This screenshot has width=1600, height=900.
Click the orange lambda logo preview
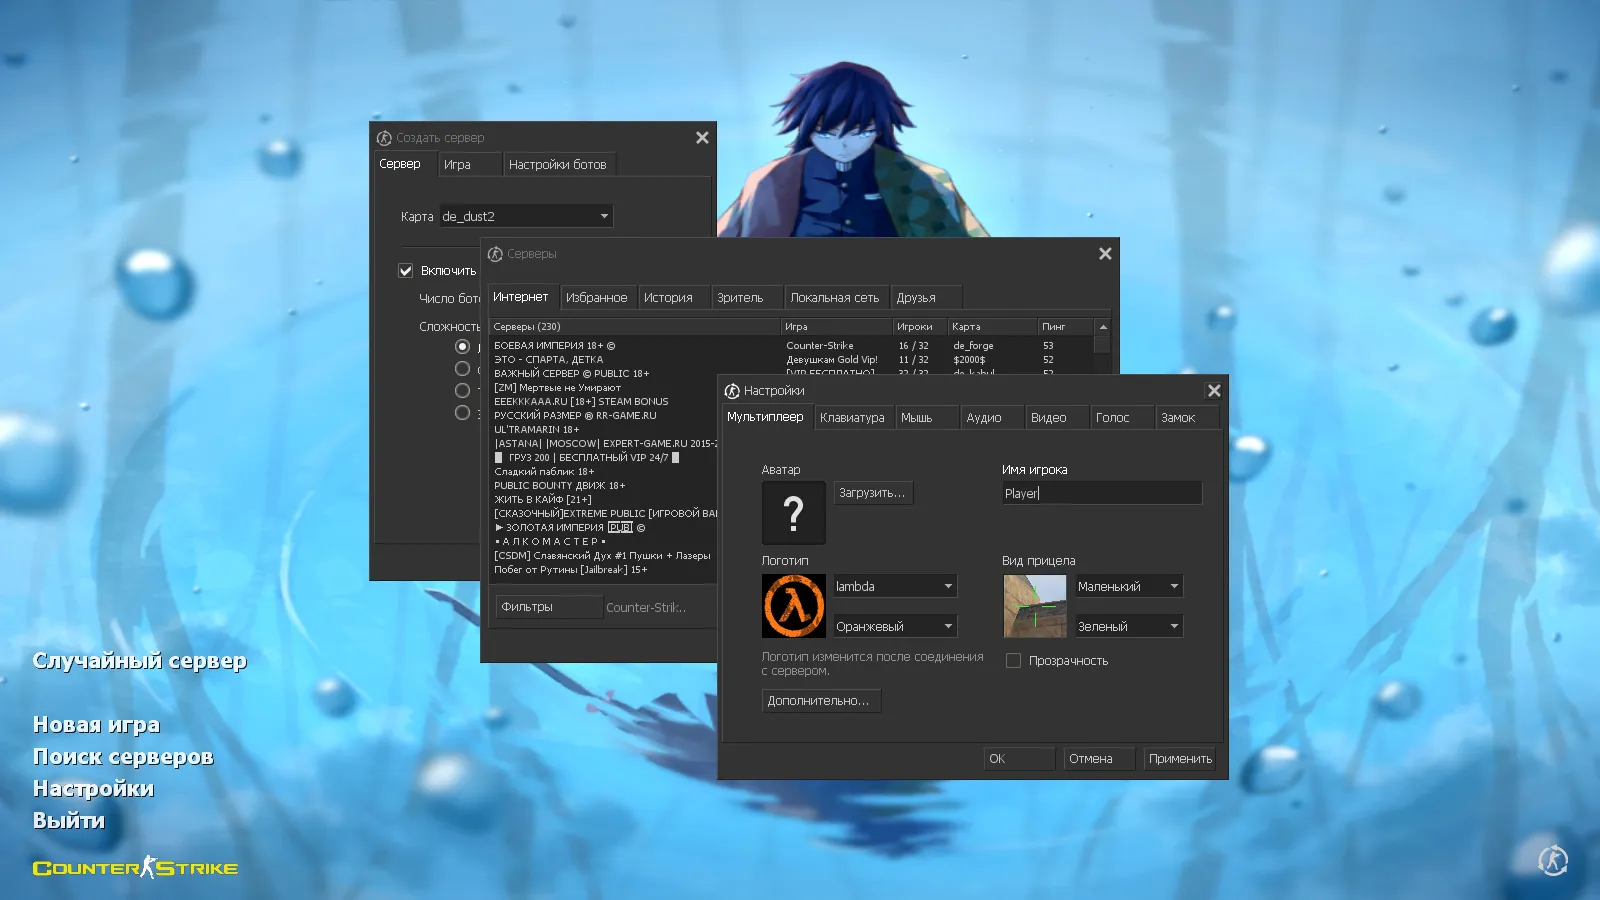793,606
